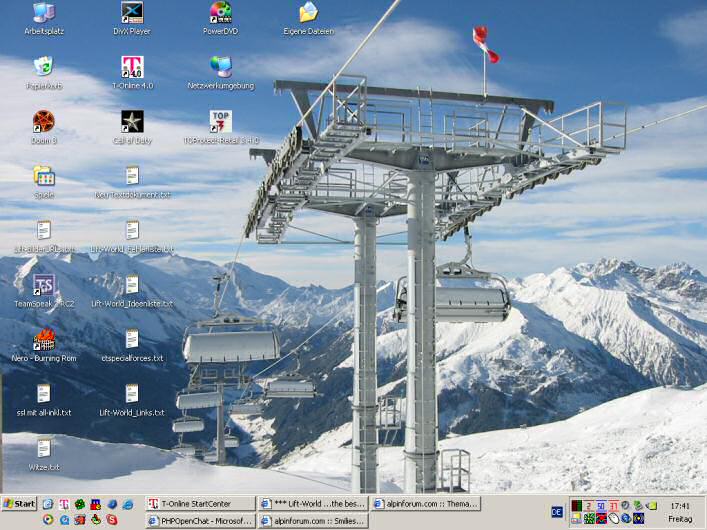
Task: Click the system clock showing 17:41
Action: pos(680,506)
